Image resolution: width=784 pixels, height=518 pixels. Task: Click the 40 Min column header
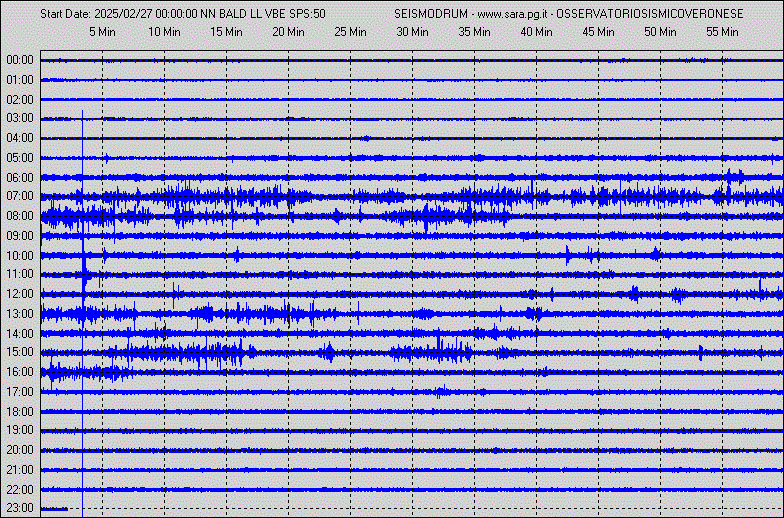536,32
